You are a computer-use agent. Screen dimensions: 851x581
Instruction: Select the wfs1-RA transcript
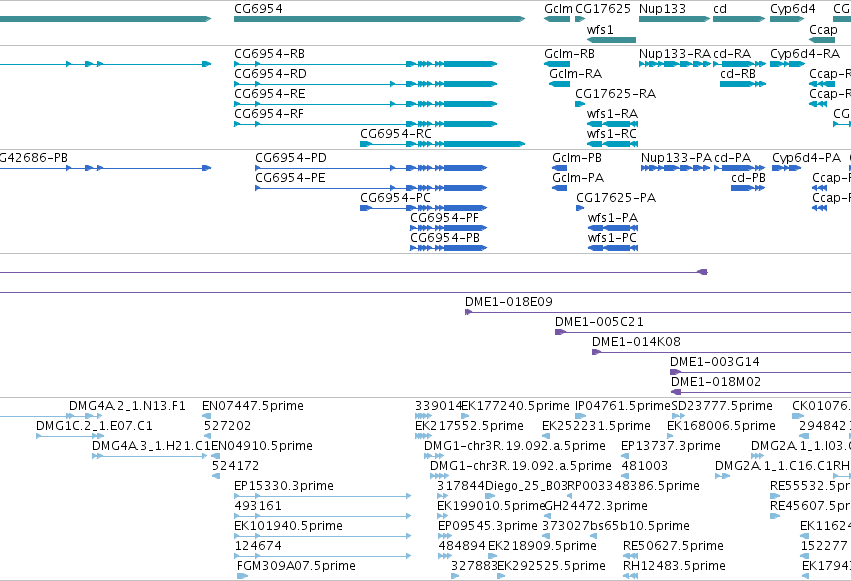612,114
